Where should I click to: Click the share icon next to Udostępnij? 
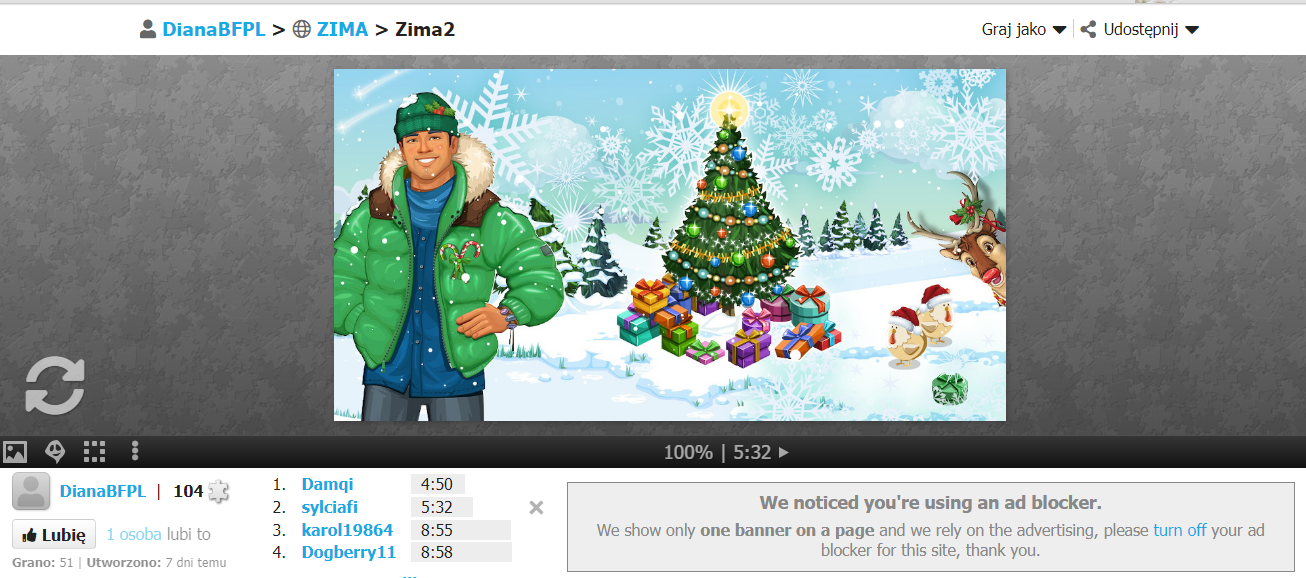coord(1089,30)
